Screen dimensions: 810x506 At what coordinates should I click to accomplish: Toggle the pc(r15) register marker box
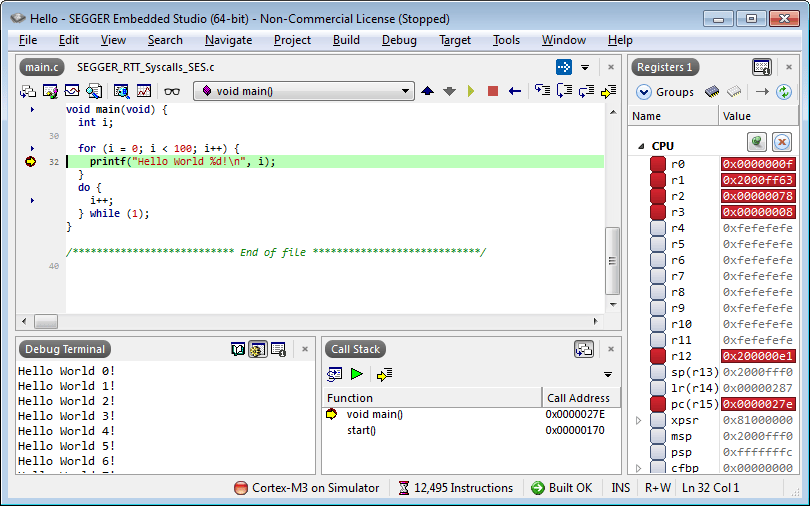pyautogui.click(x=658, y=404)
